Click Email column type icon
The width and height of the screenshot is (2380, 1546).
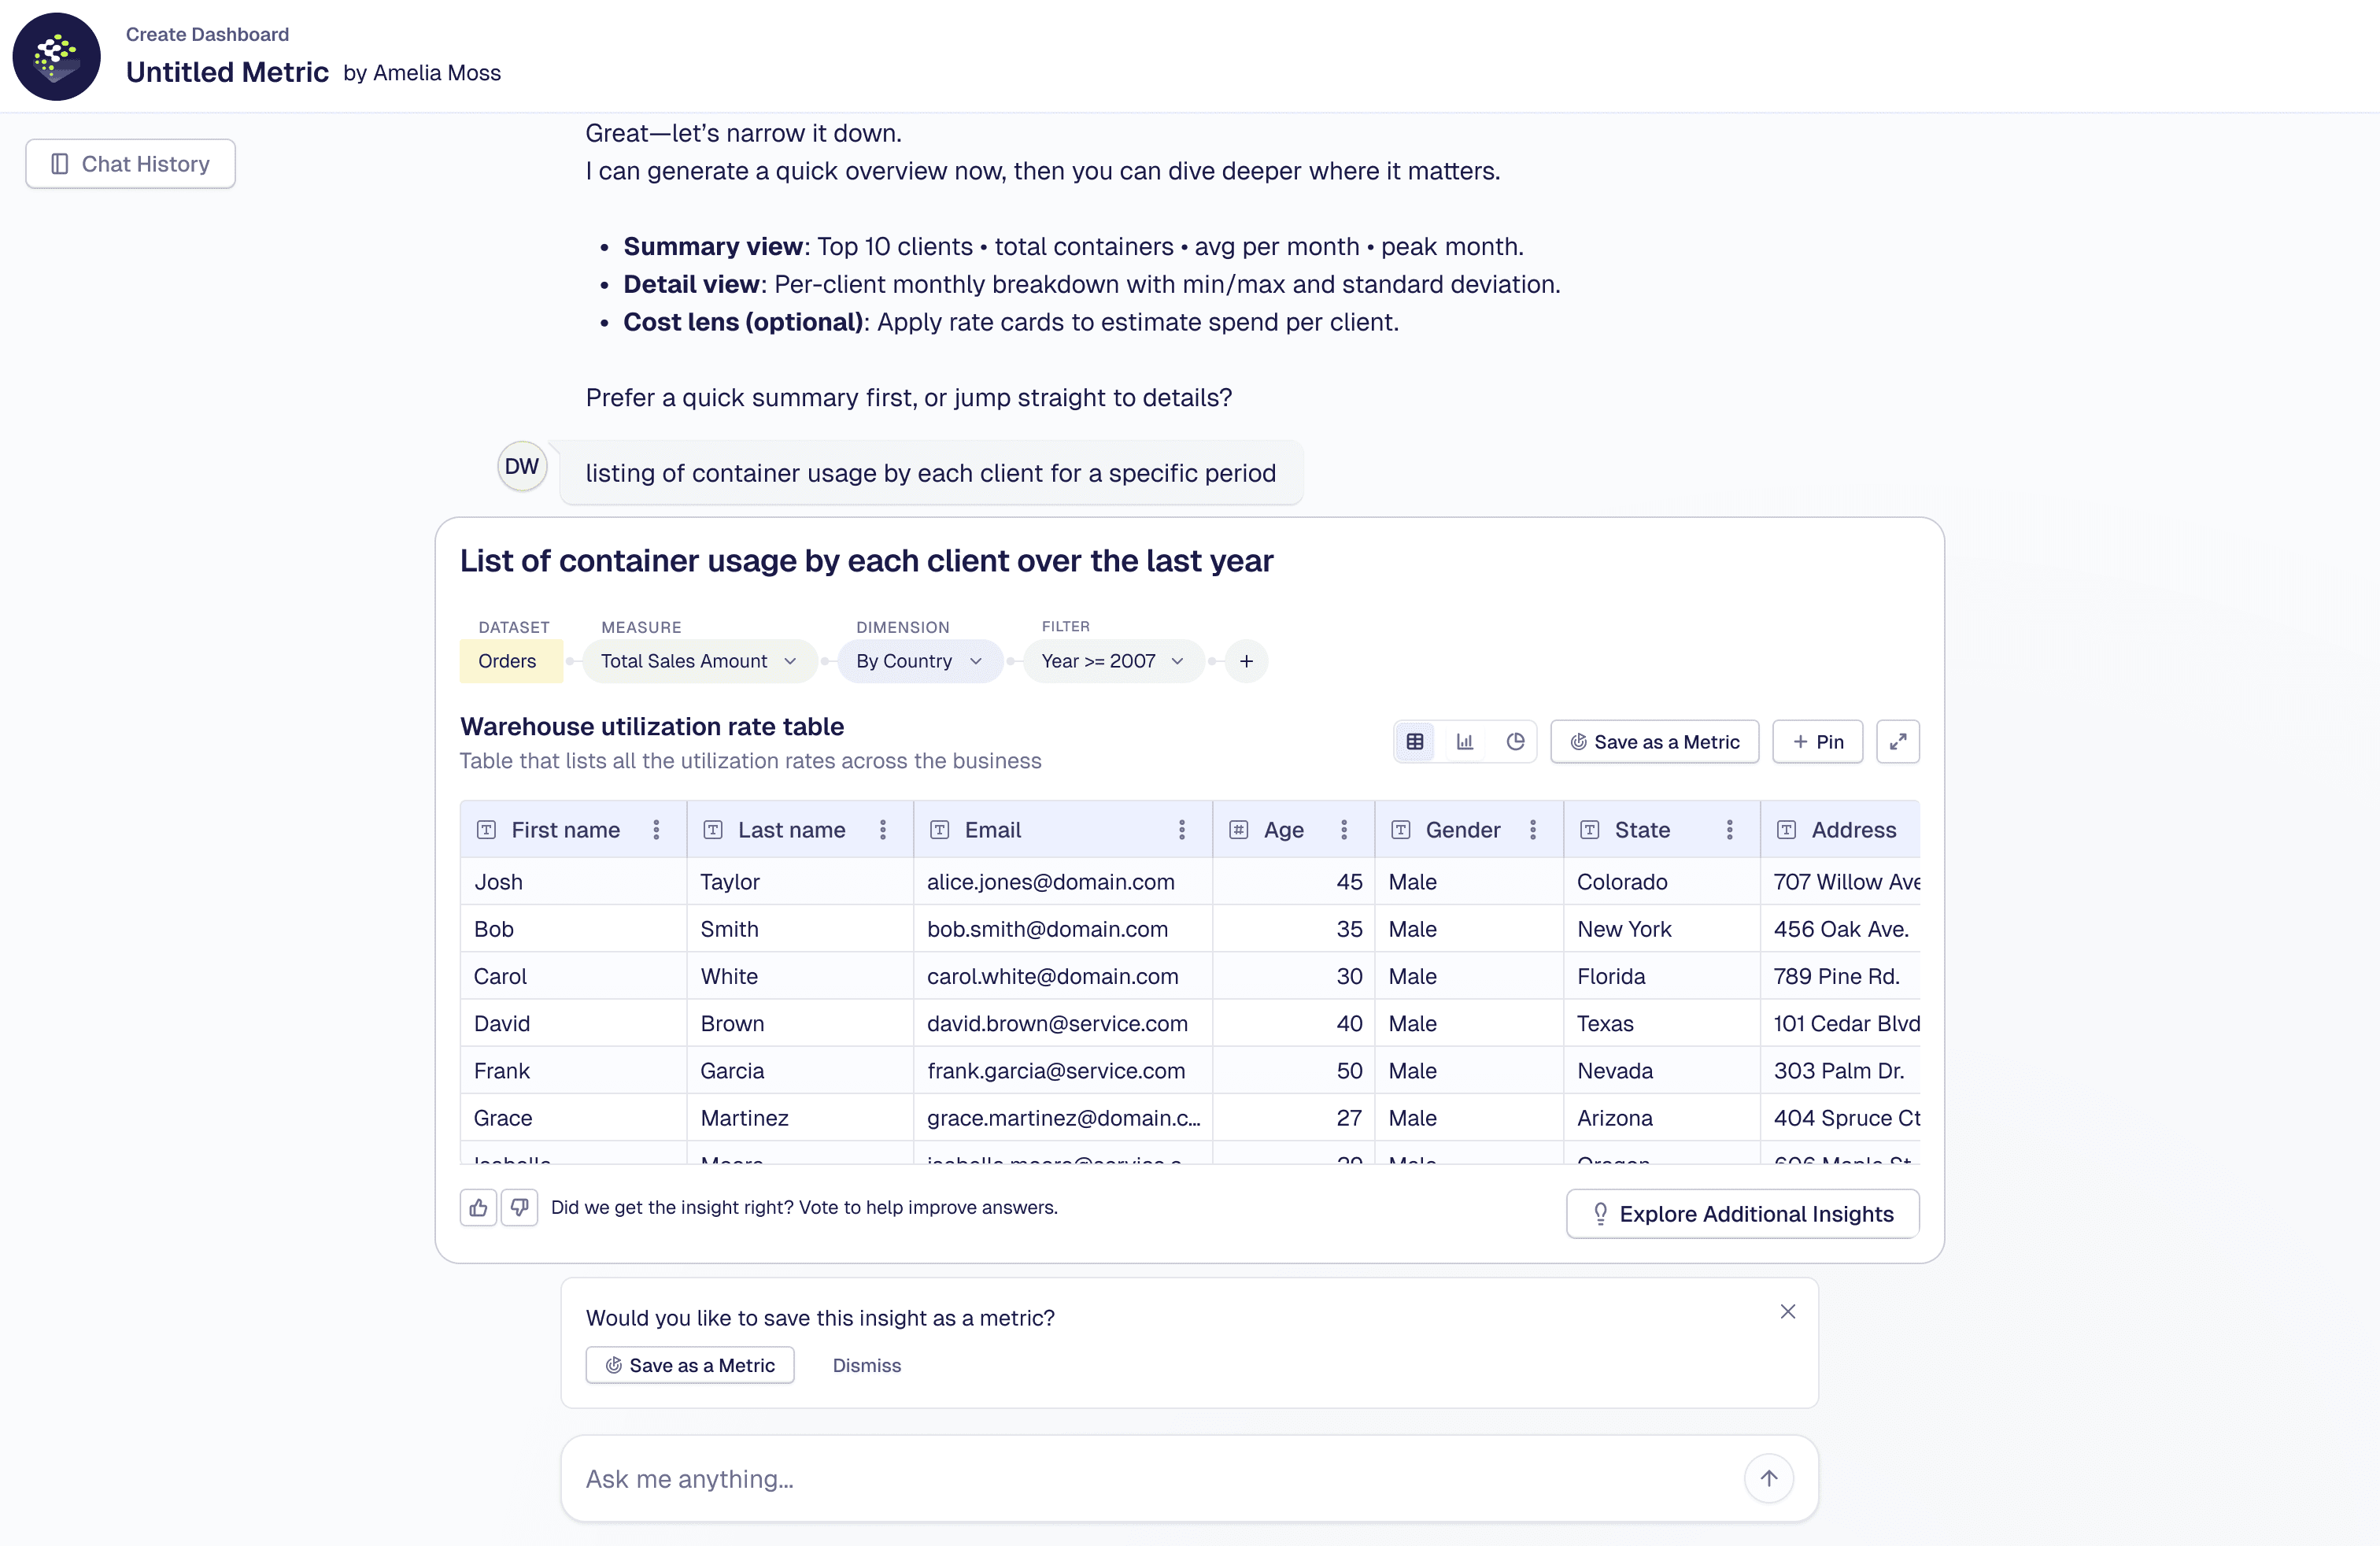[x=940, y=830]
